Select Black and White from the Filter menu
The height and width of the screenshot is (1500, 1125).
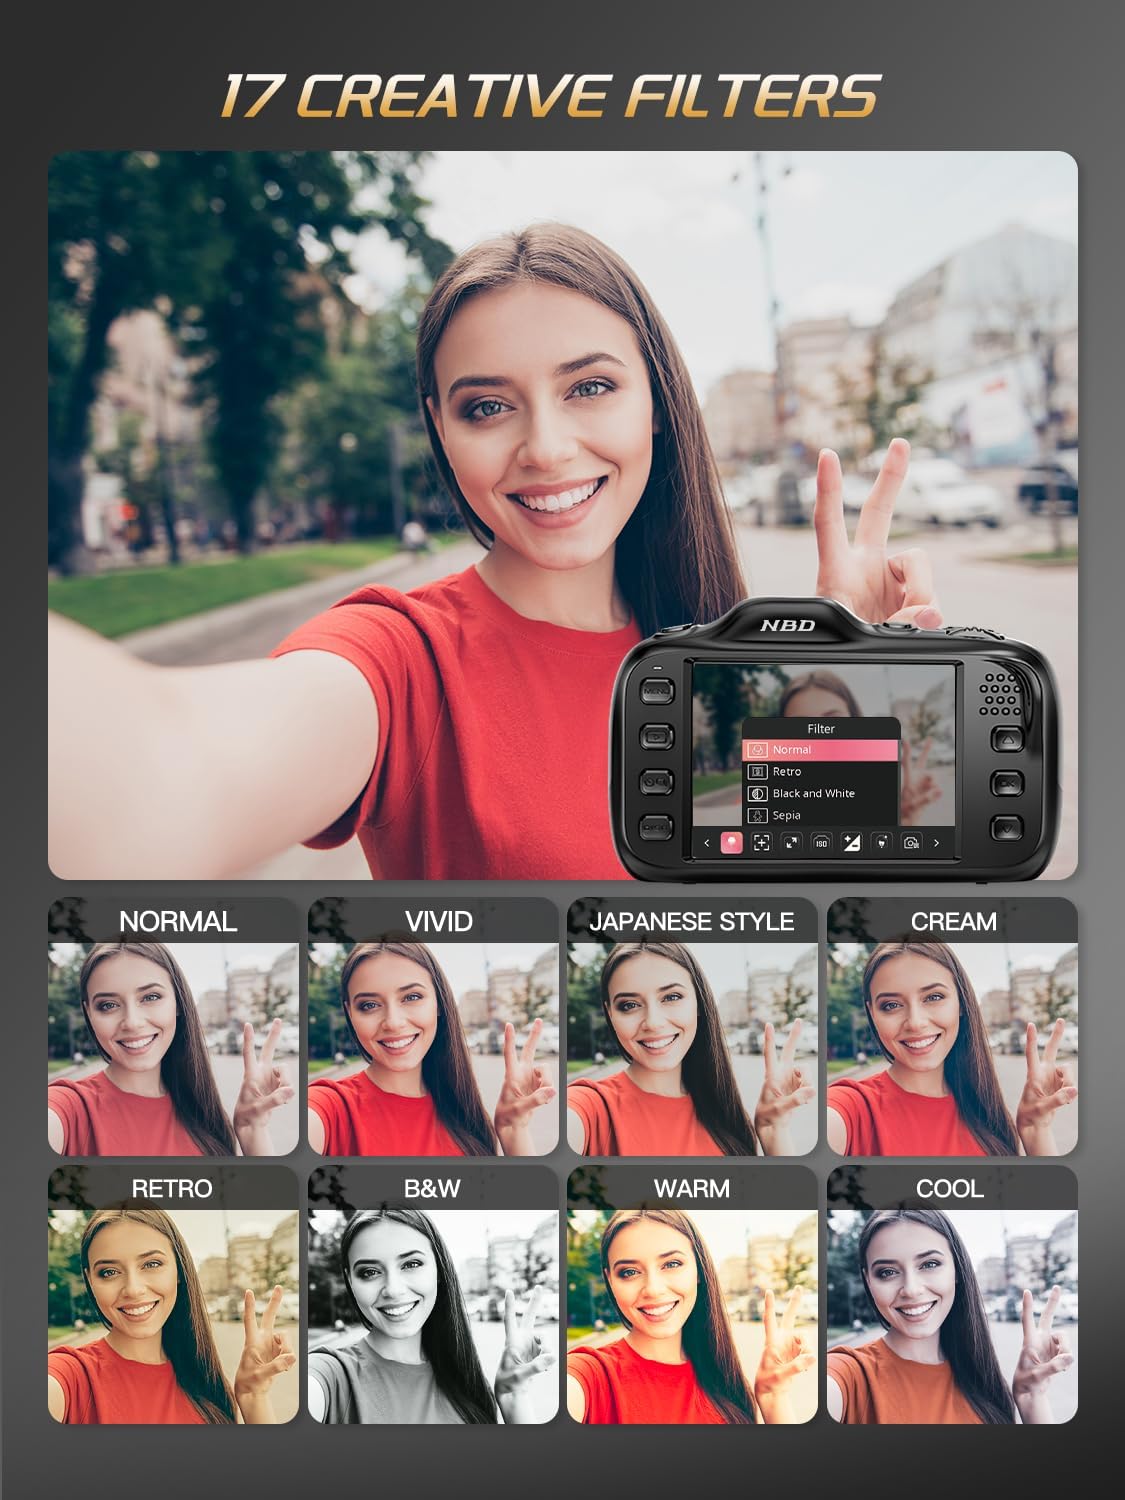point(814,793)
